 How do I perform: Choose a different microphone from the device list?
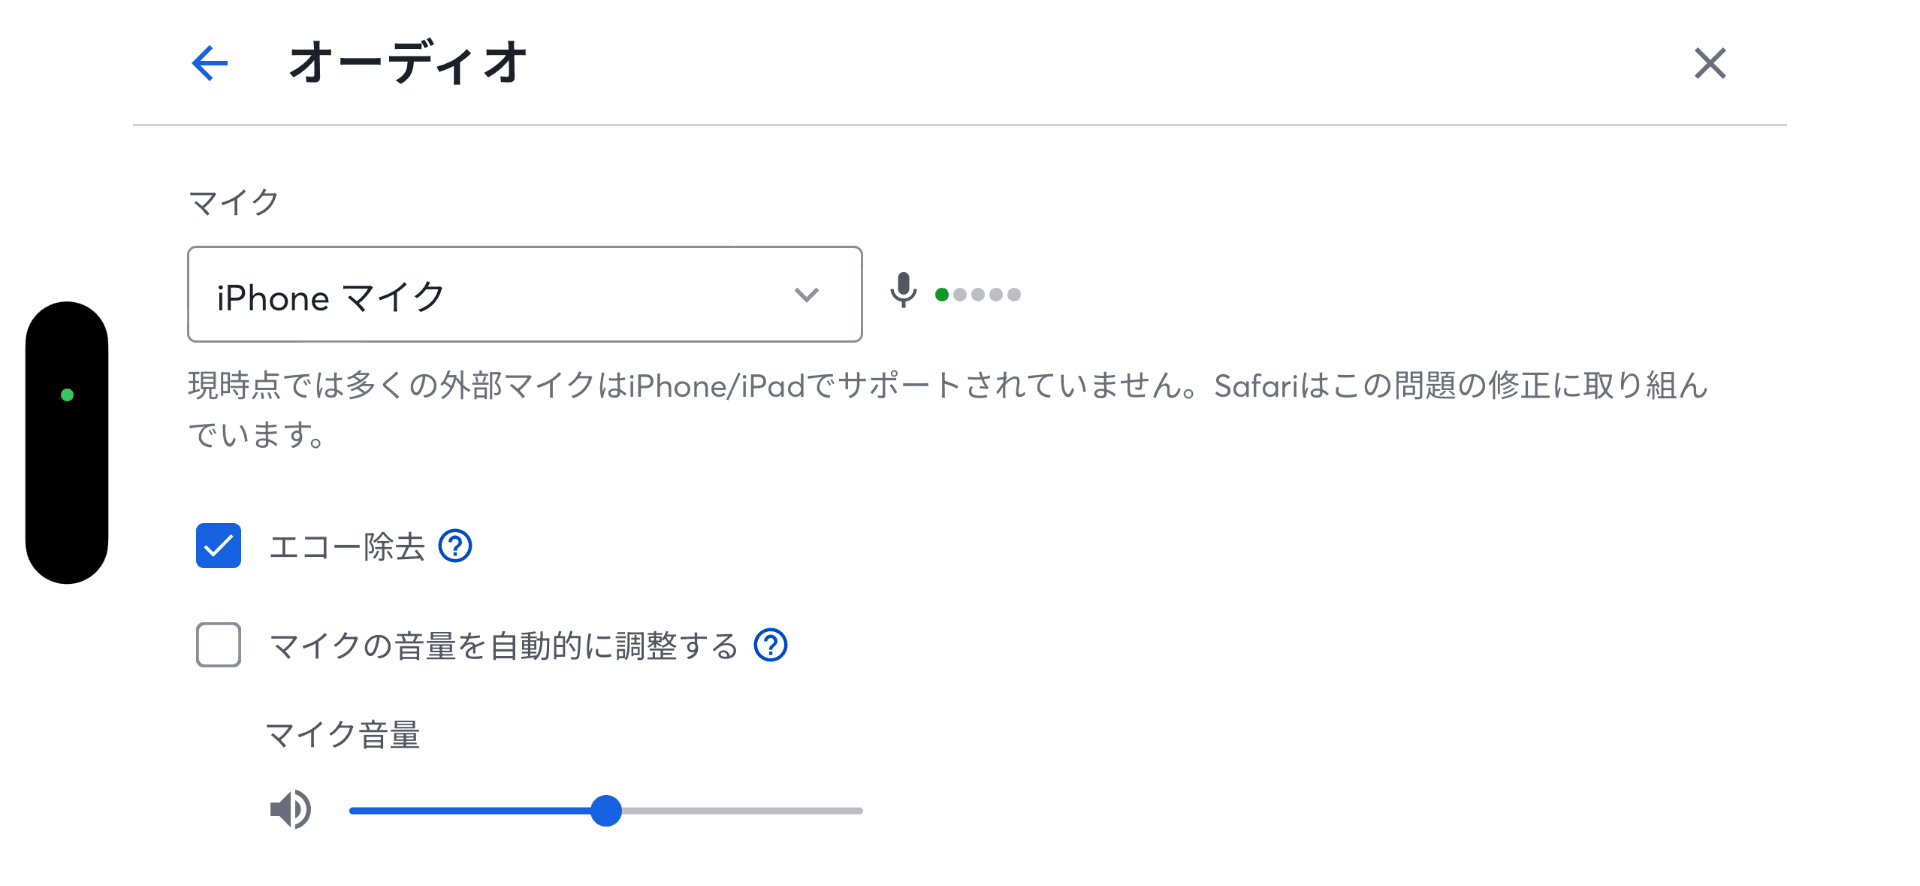click(524, 294)
